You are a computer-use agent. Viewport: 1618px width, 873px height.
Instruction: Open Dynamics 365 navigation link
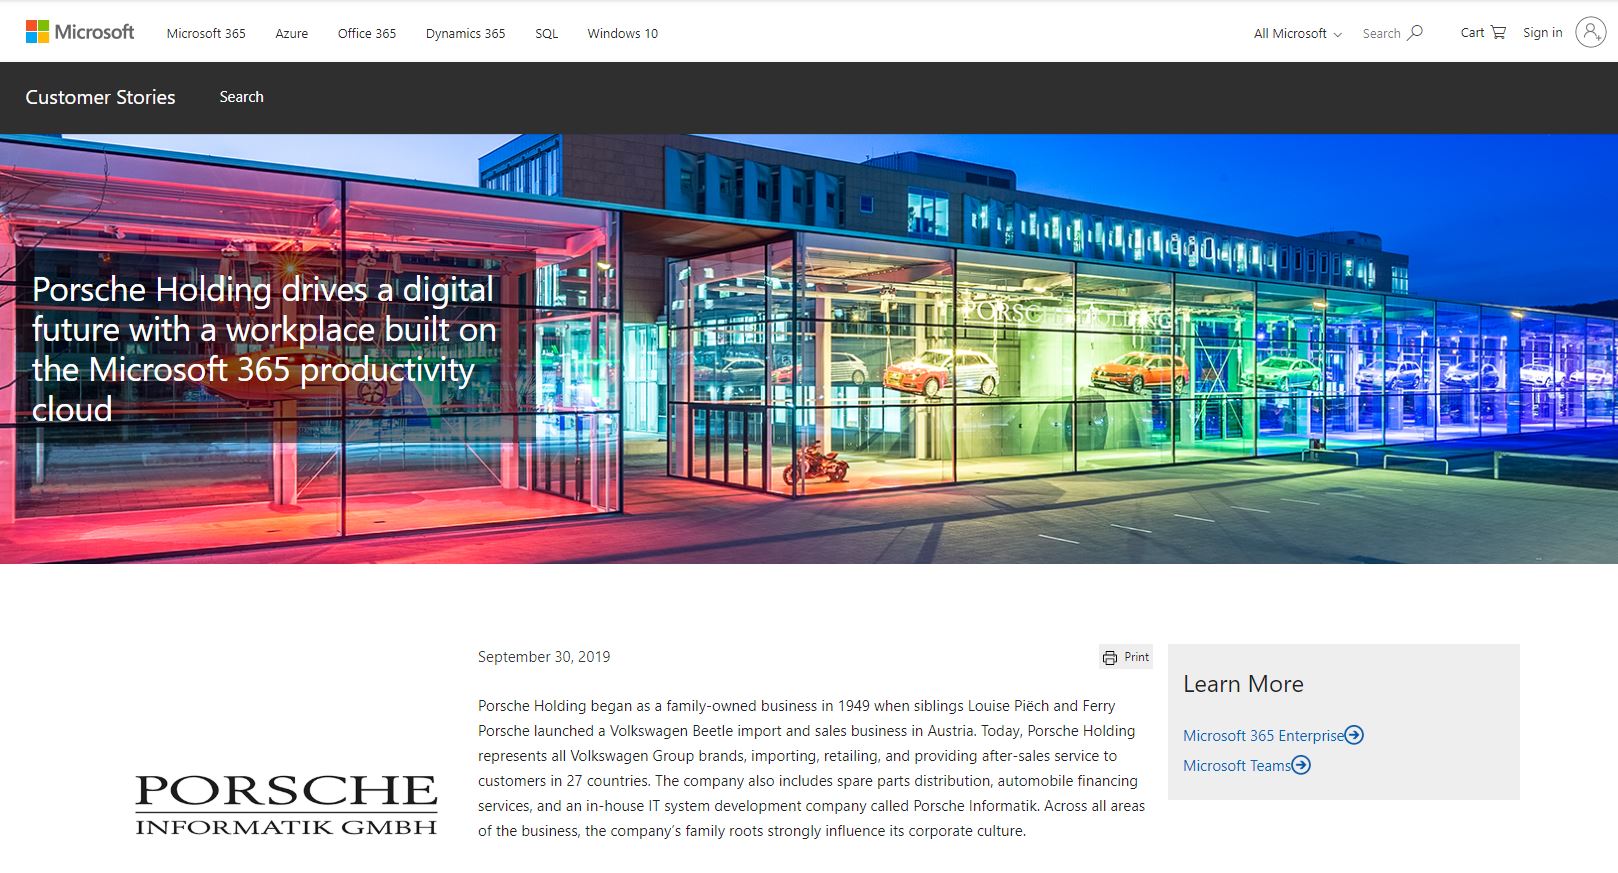click(465, 33)
